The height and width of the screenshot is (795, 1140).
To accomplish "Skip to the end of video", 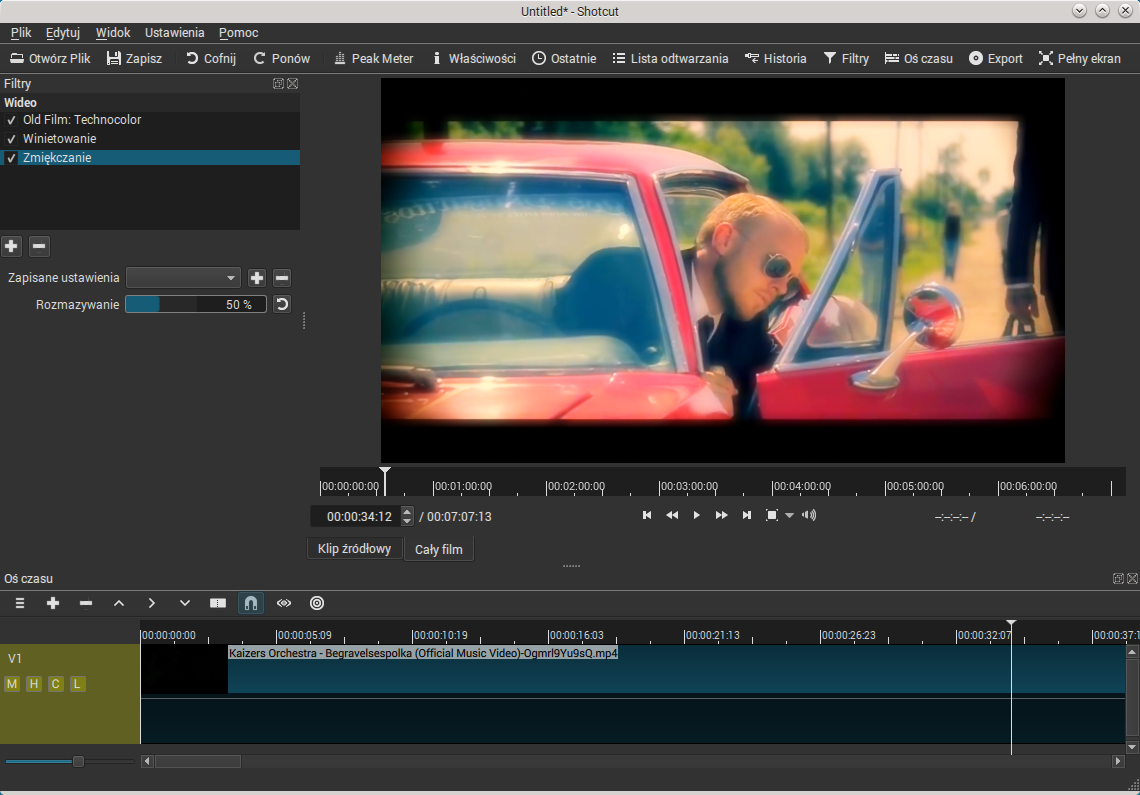I will (747, 515).
